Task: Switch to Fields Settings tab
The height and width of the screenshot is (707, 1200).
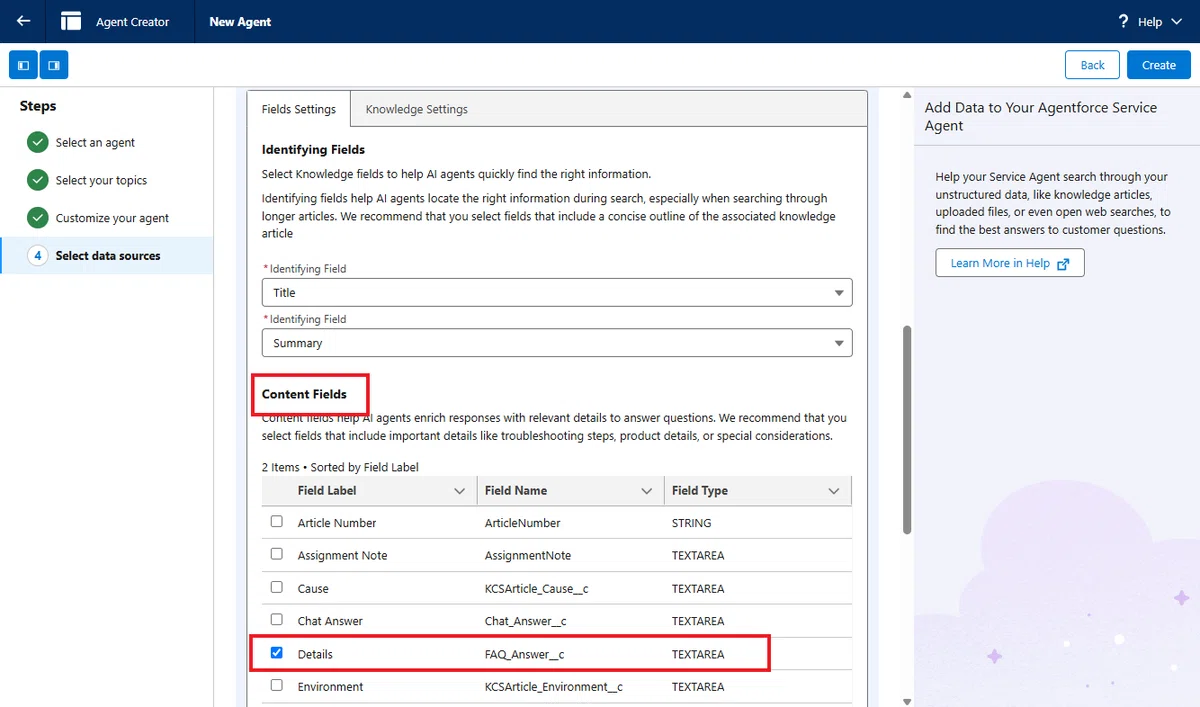Action: coord(299,109)
